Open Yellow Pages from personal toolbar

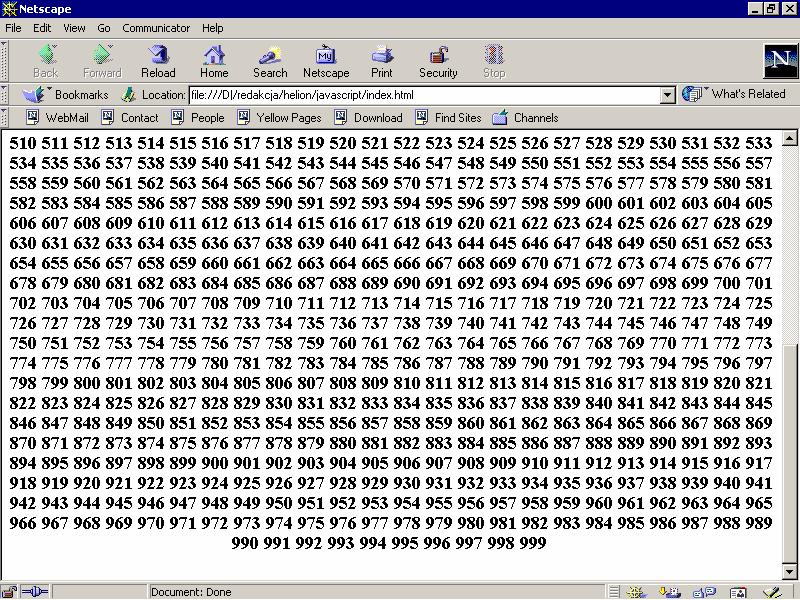280,118
